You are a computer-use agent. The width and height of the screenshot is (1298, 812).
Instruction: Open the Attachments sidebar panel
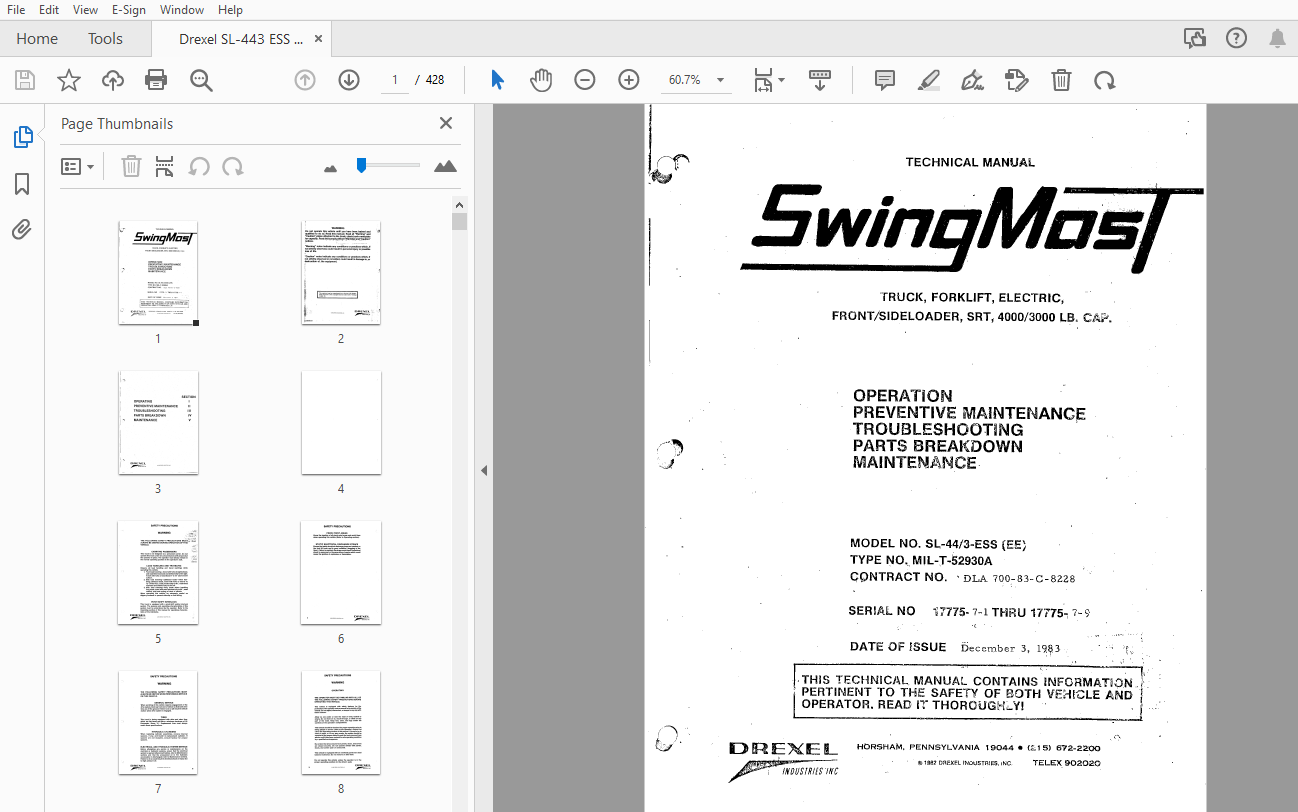point(22,230)
